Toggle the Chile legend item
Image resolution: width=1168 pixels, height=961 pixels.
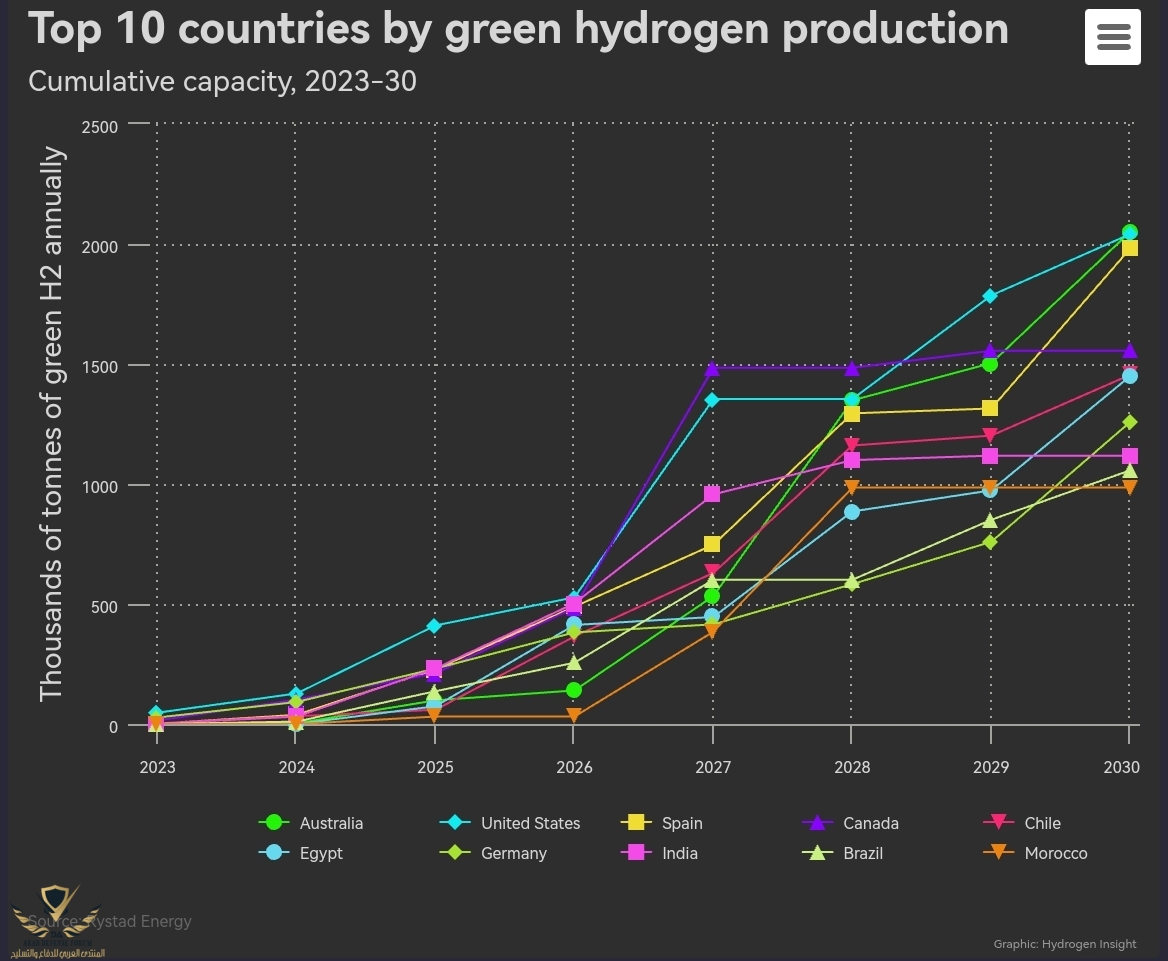click(x=1022, y=822)
